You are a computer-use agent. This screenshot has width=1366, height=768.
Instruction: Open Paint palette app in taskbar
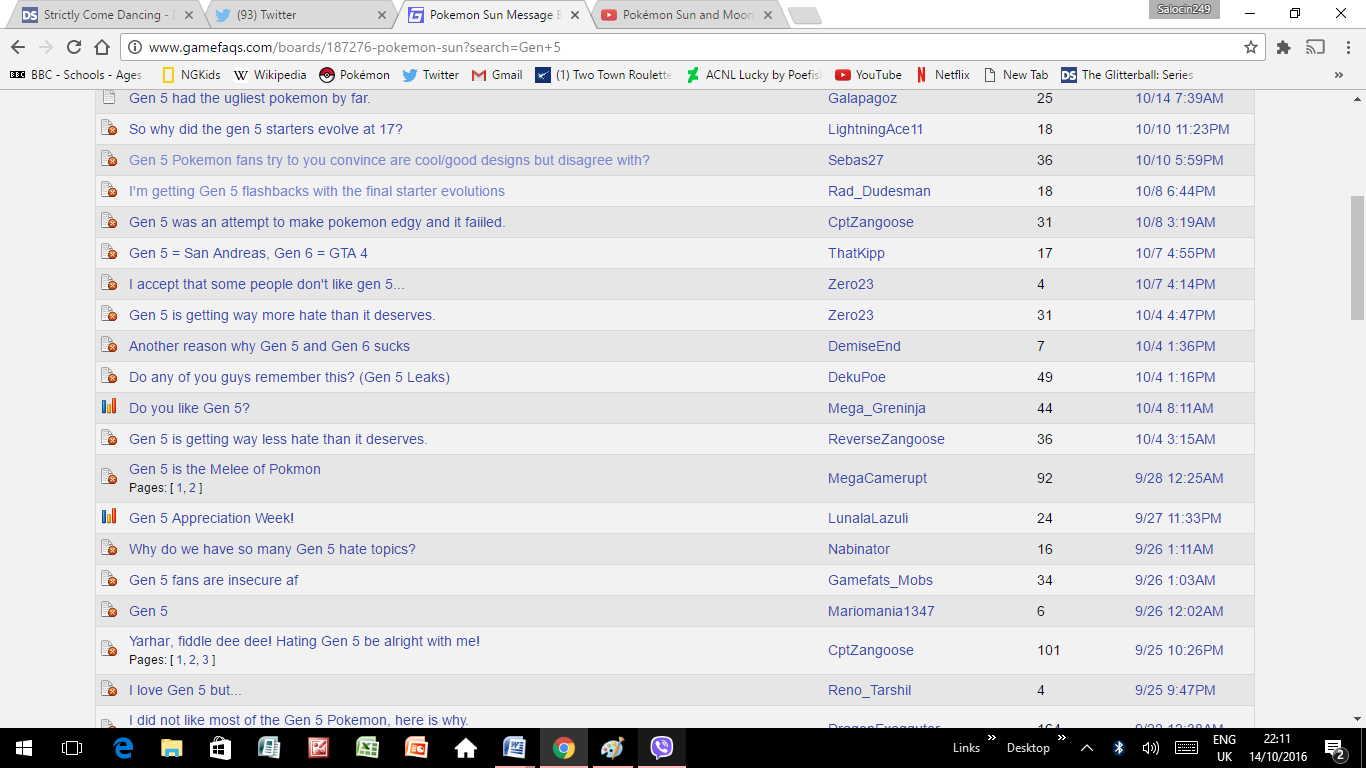tap(612, 748)
